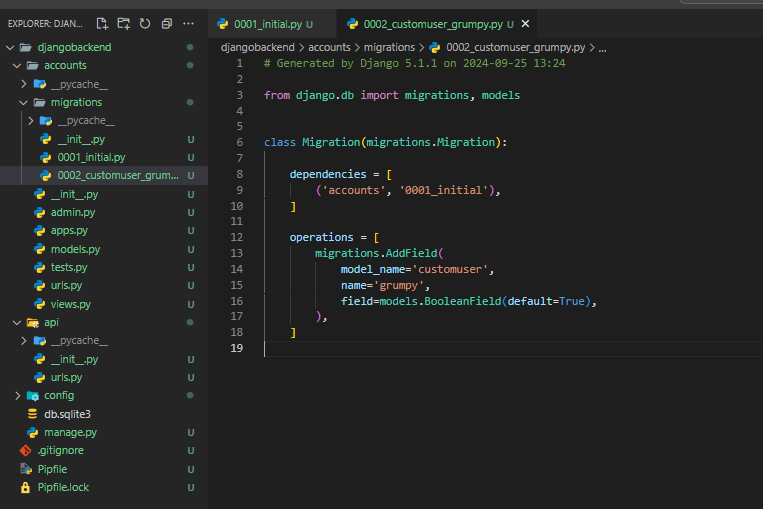Collapse the accounts folder
This screenshot has height=509, width=763.
17,66
